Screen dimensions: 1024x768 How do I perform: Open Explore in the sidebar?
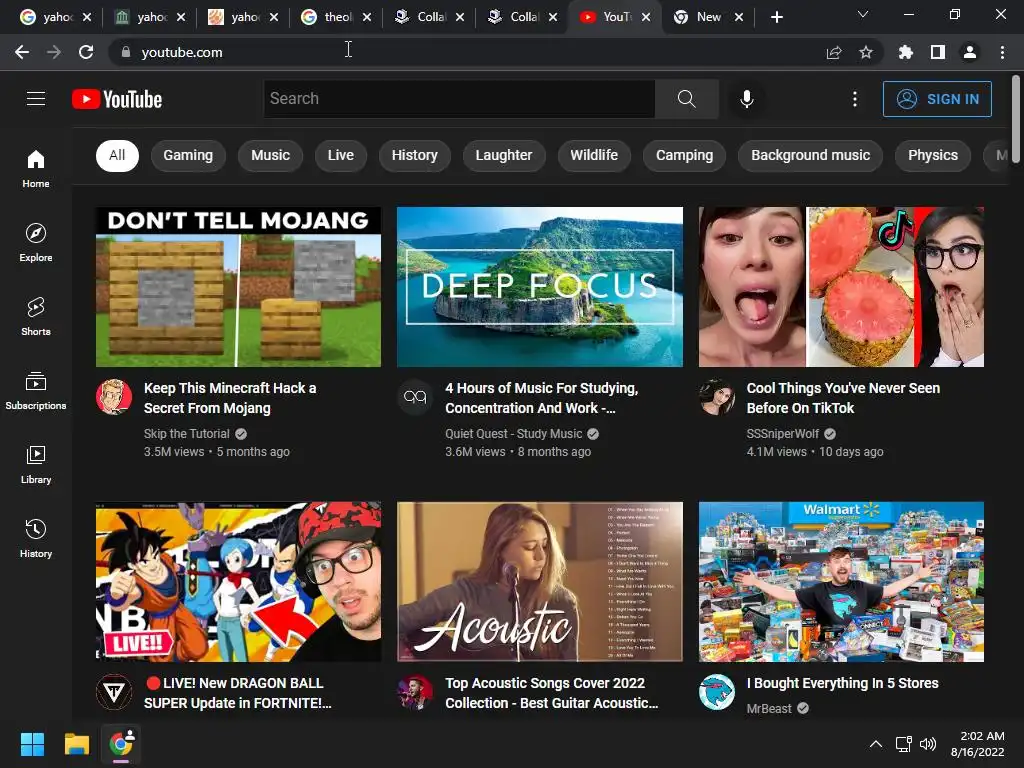point(36,242)
